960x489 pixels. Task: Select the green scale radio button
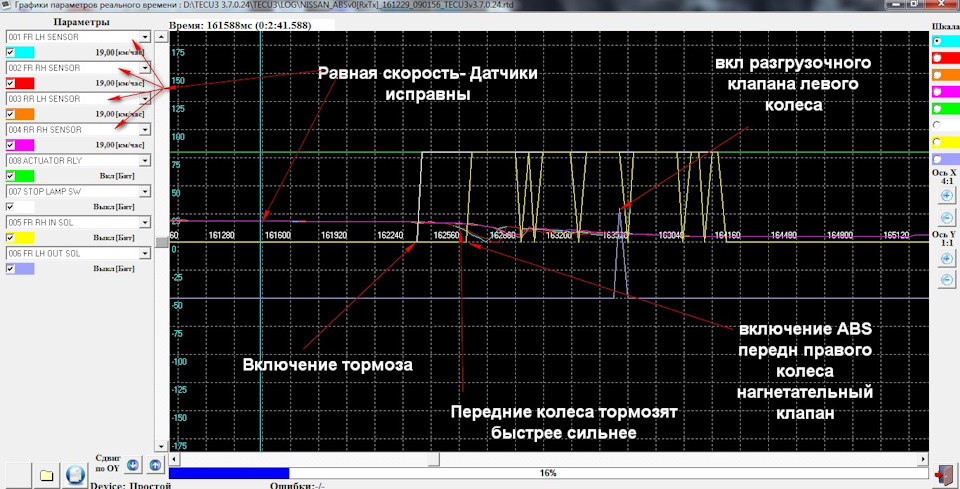(937, 108)
